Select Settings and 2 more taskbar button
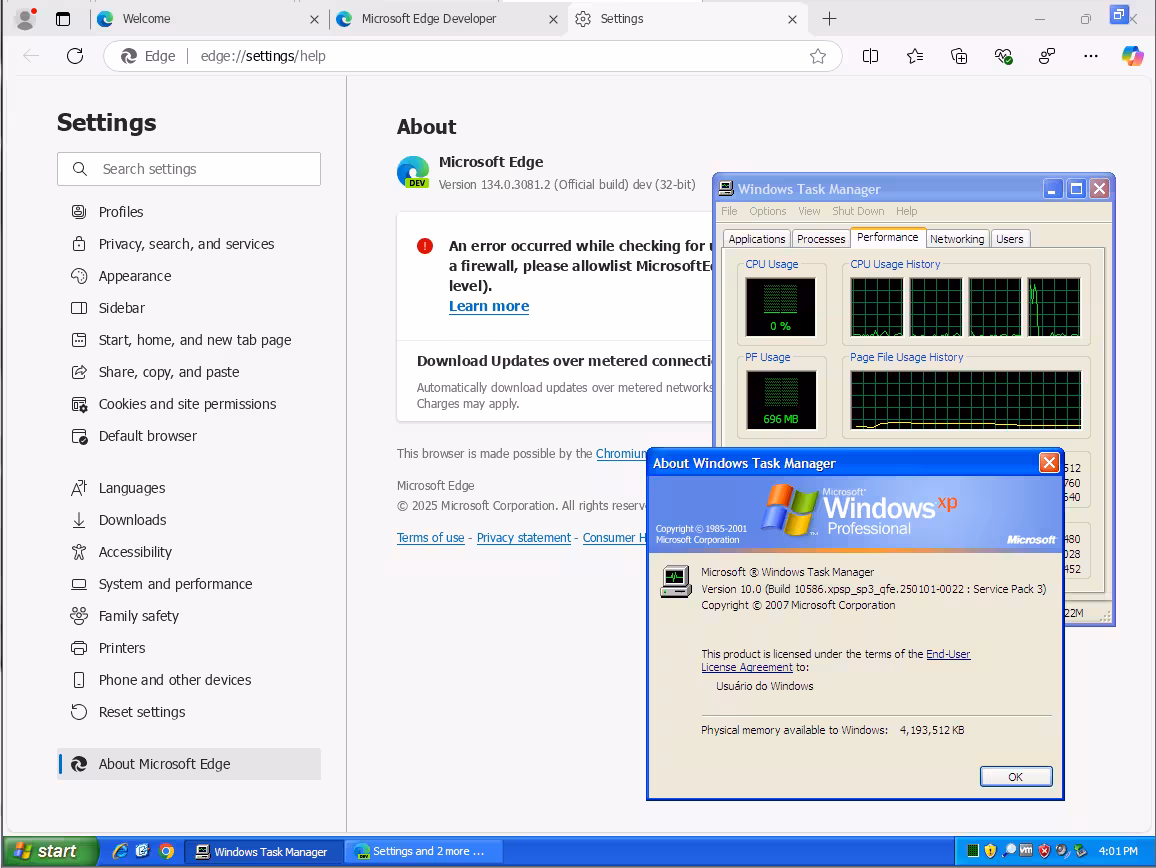The height and width of the screenshot is (868, 1156). pos(422,852)
